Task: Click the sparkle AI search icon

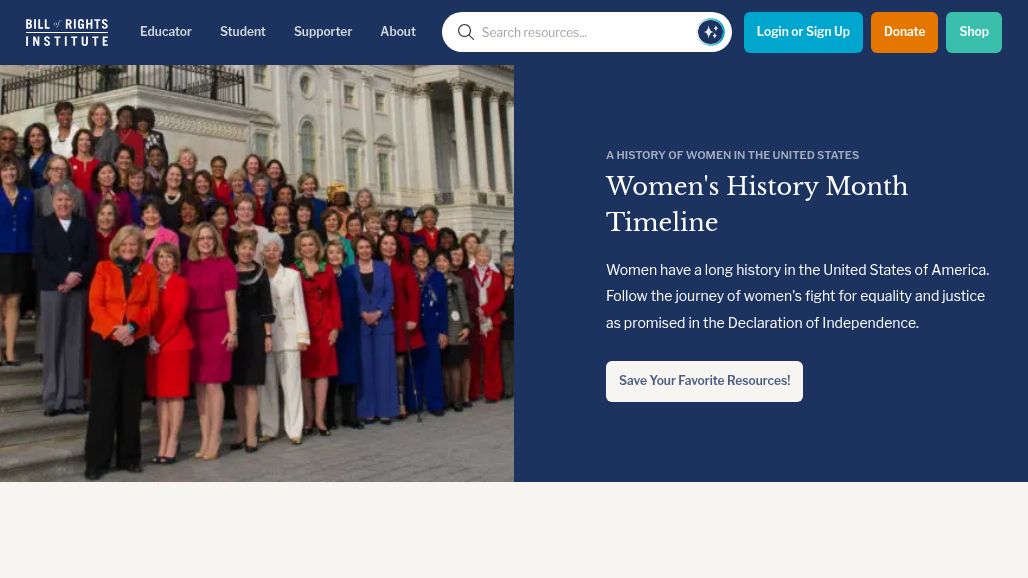Action: point(710,32)
